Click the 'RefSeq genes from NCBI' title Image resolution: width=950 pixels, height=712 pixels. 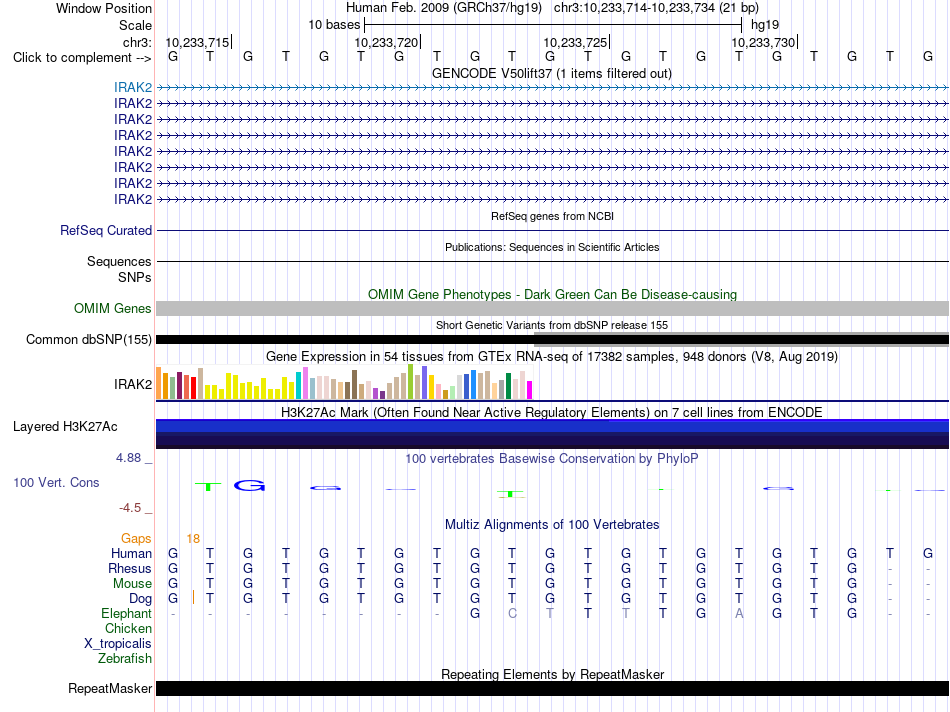tap(552, 216)
